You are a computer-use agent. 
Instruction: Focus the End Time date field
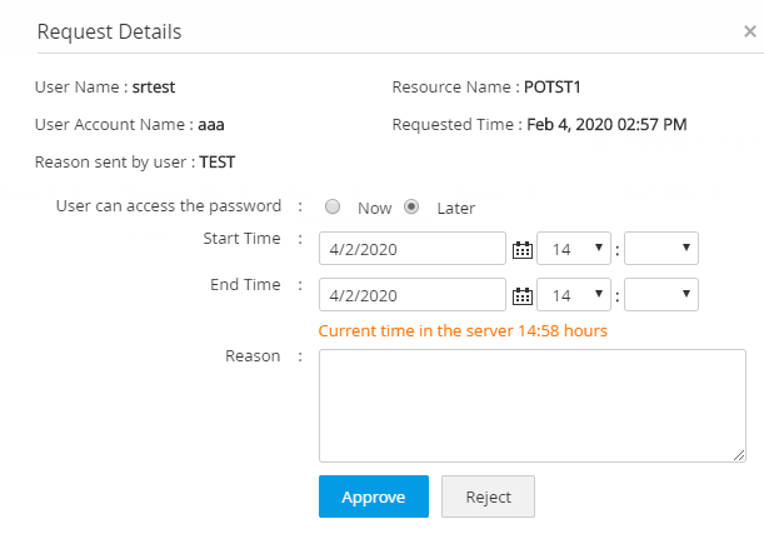coord(412,295)
